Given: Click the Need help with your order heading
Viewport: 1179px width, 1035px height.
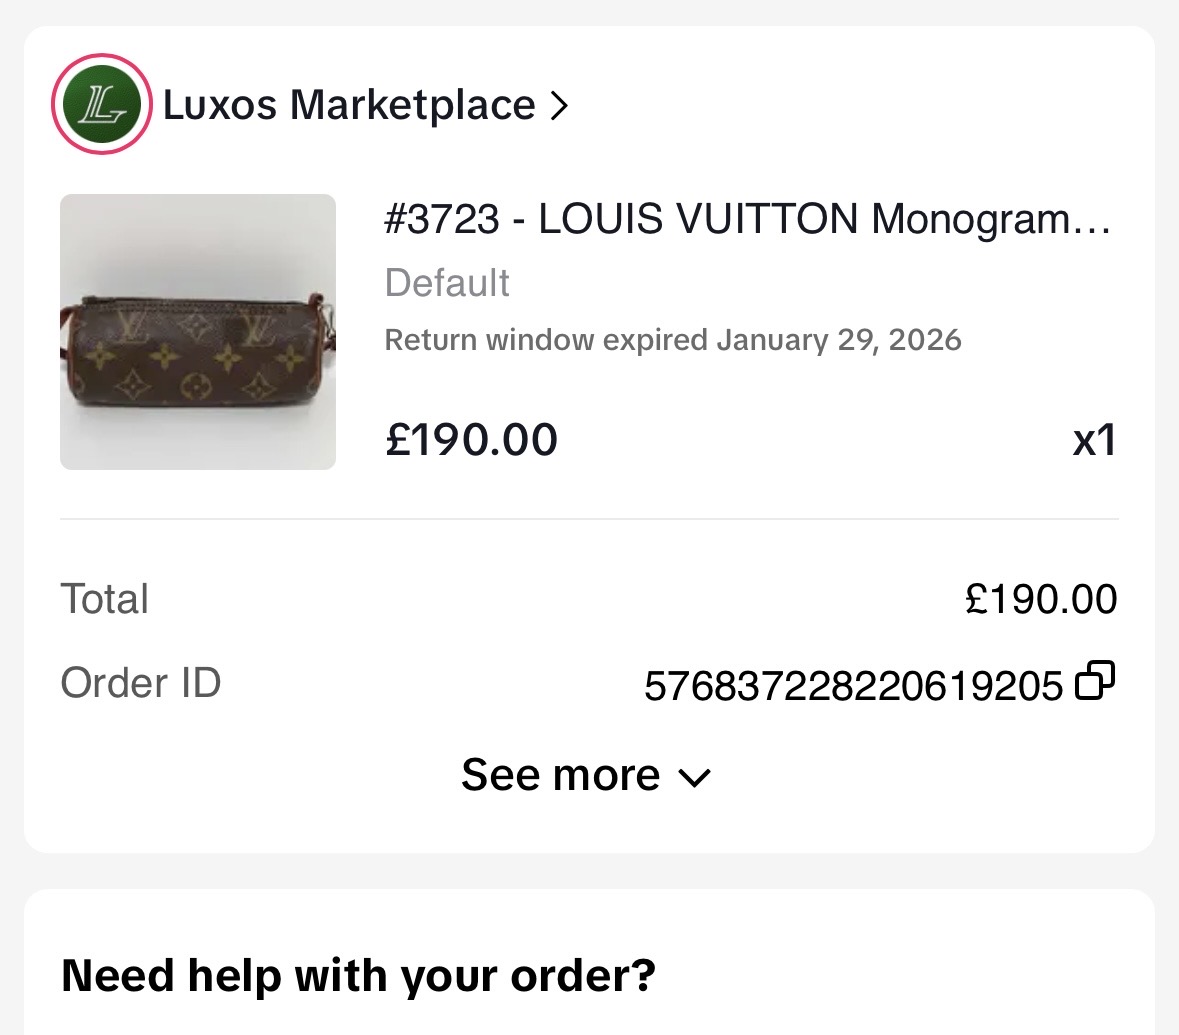Looking at the screenshot, I should (x=358, y=975).
